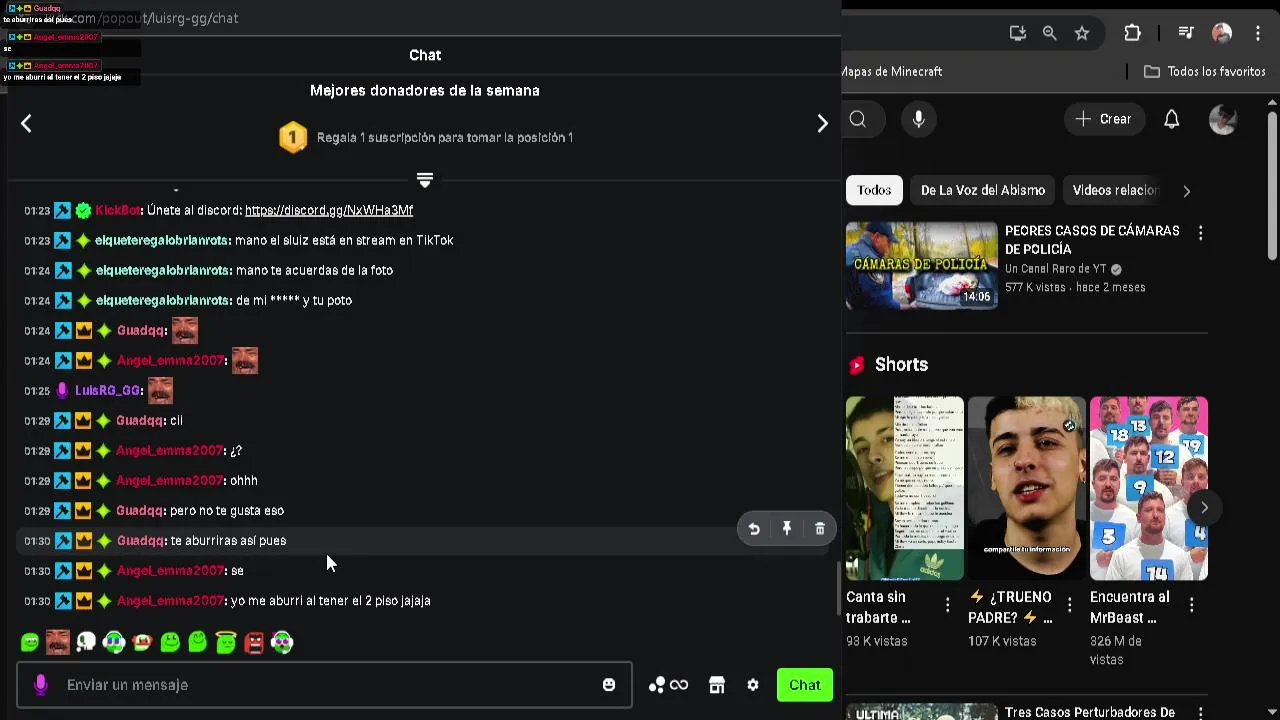Open 'Encuentra al MrBeast' short thumbnail
1280x720 pixels.
pyautogui.click(x=1149, y=488)
